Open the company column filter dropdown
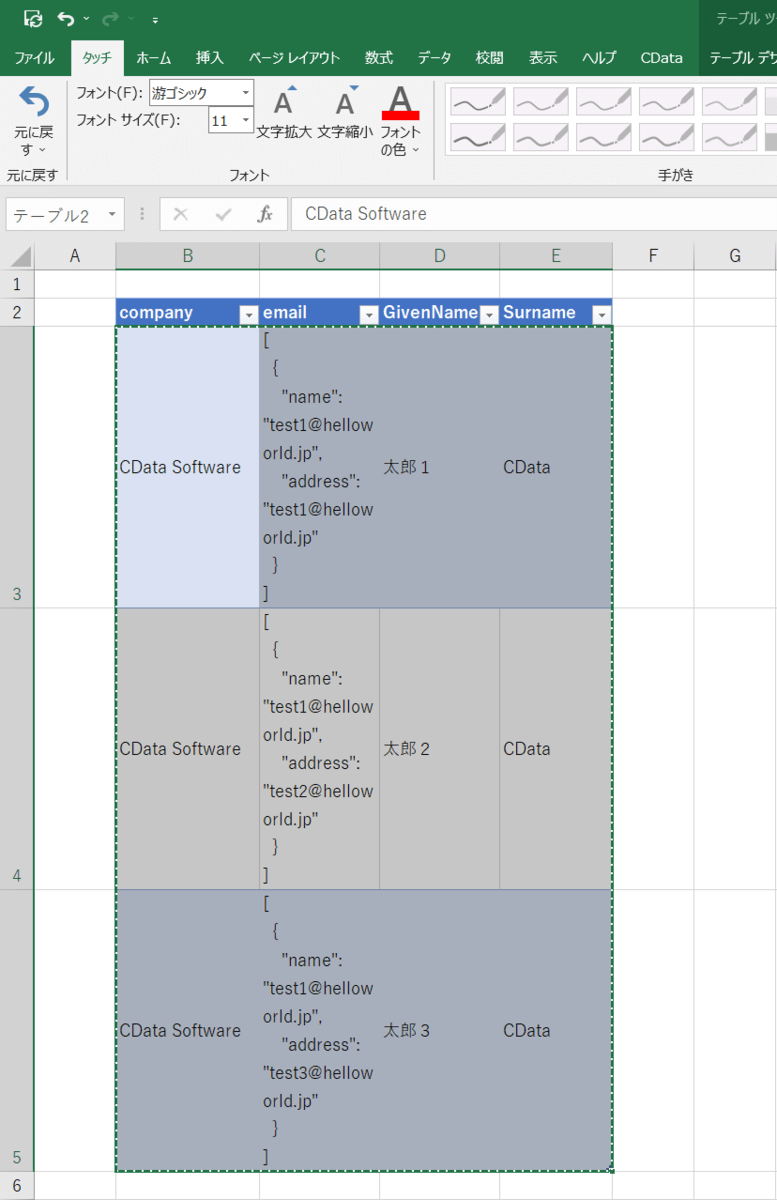The width and height of the screenshot is (777, 1200). coord(249,315)
